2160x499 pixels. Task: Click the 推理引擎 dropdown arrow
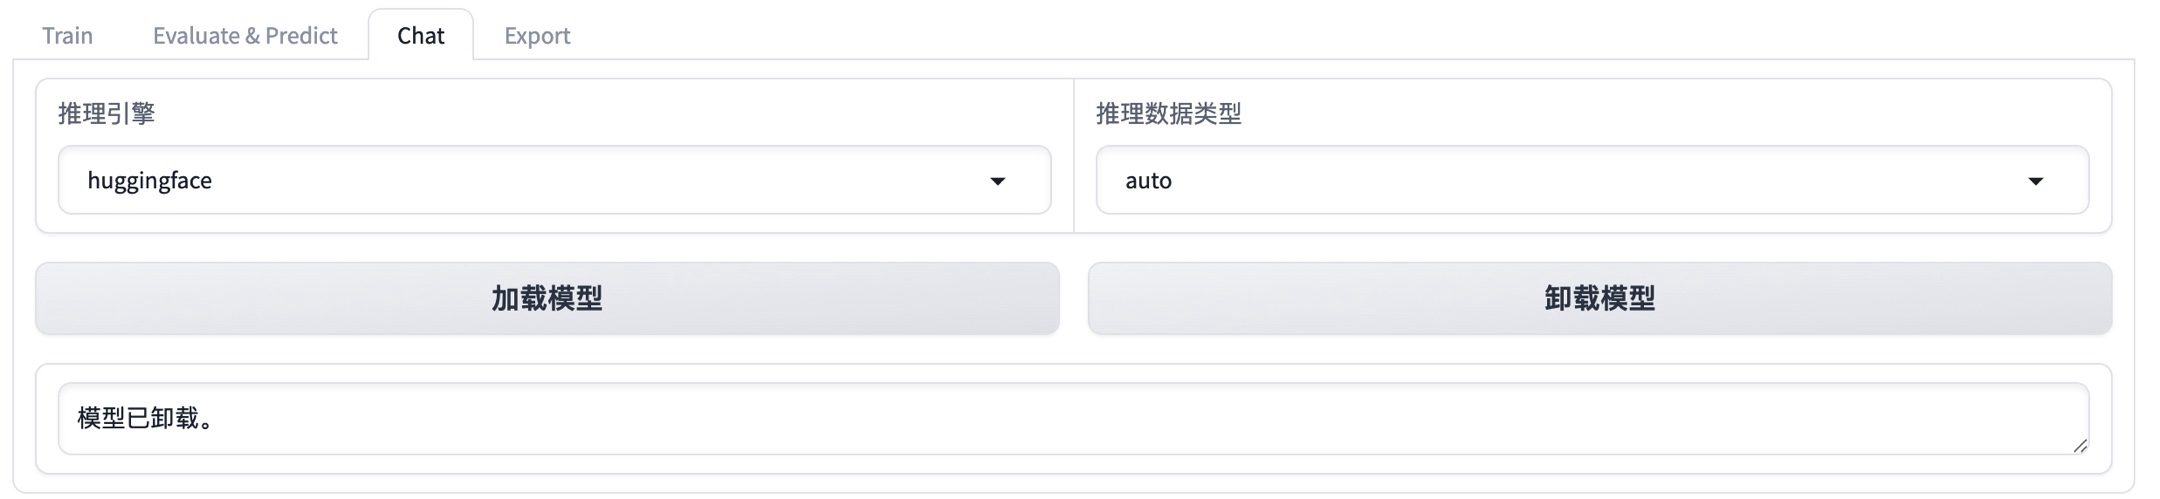tap(997, 181)
